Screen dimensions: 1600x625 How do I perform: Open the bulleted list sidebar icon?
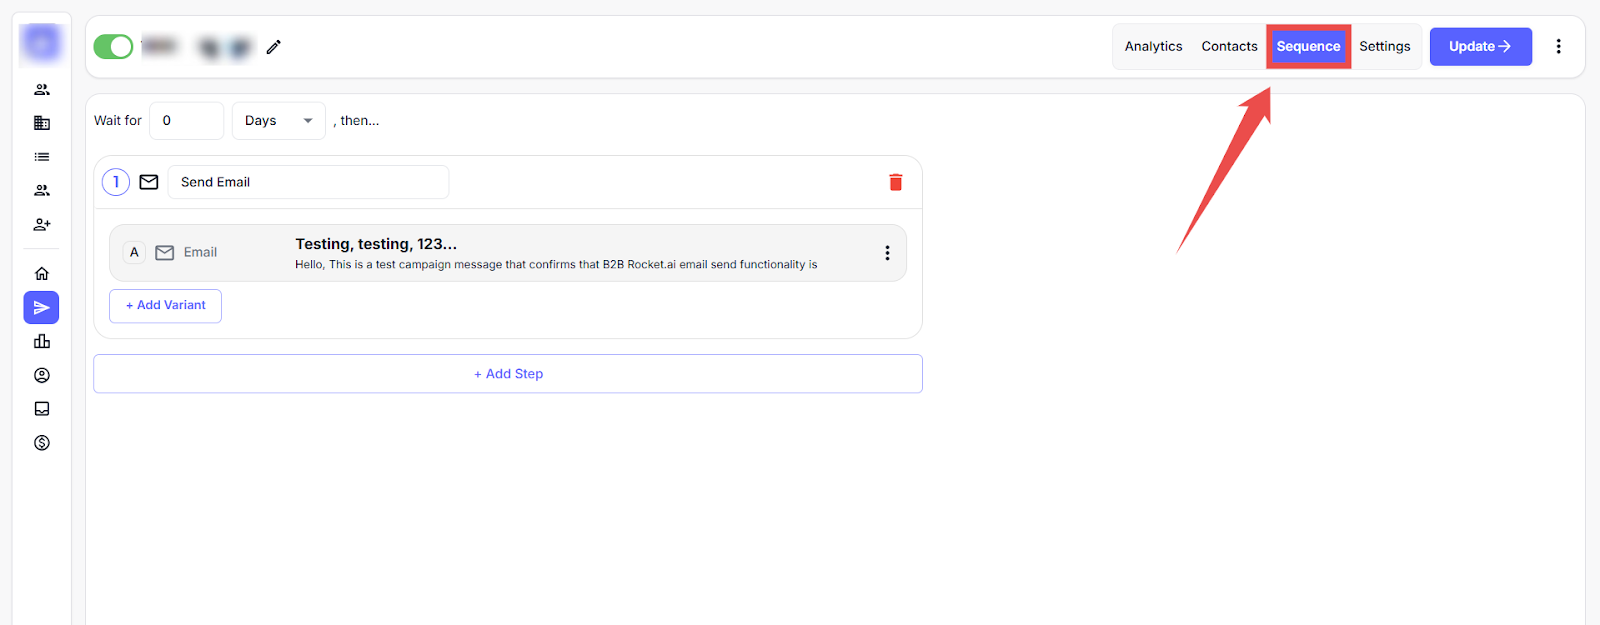[42, 157]
